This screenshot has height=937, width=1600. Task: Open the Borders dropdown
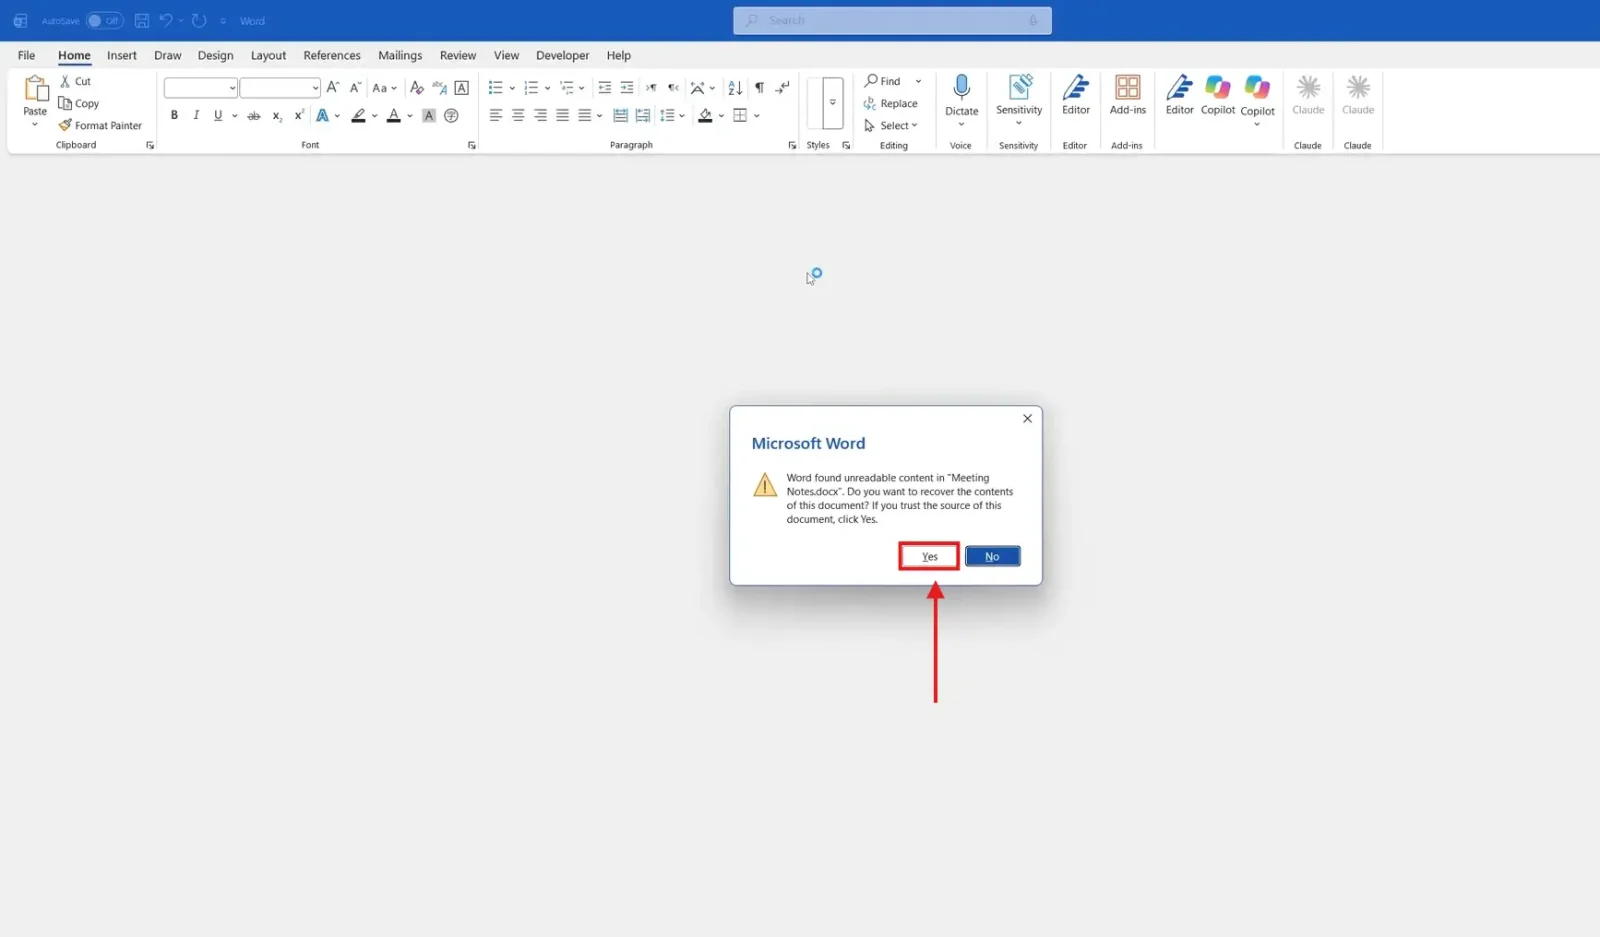(x=757, y=116)
